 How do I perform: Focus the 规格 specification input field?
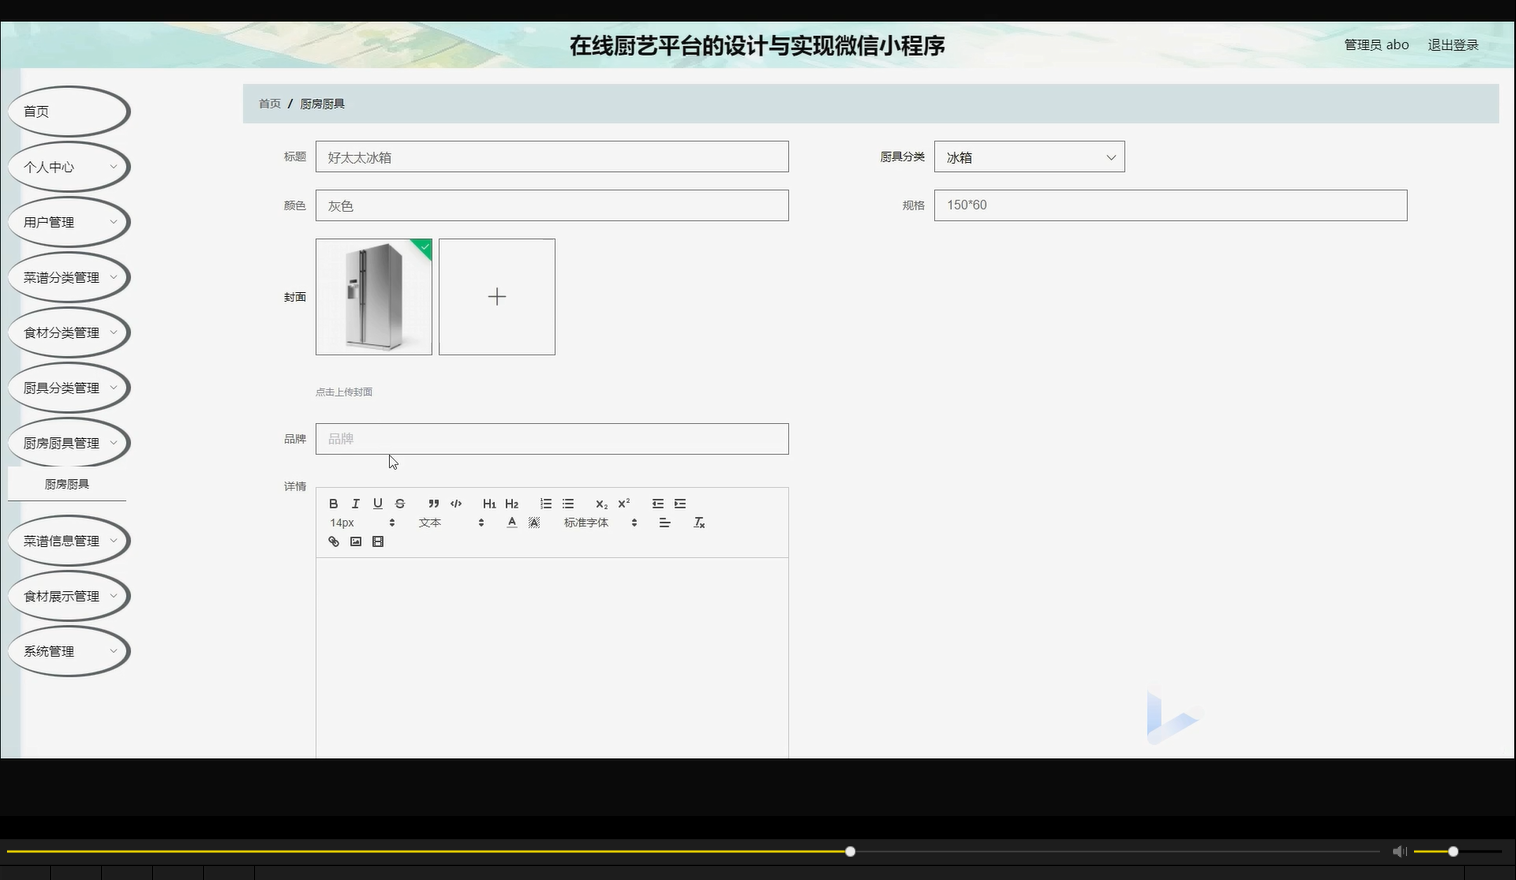tap(1170, 205)
